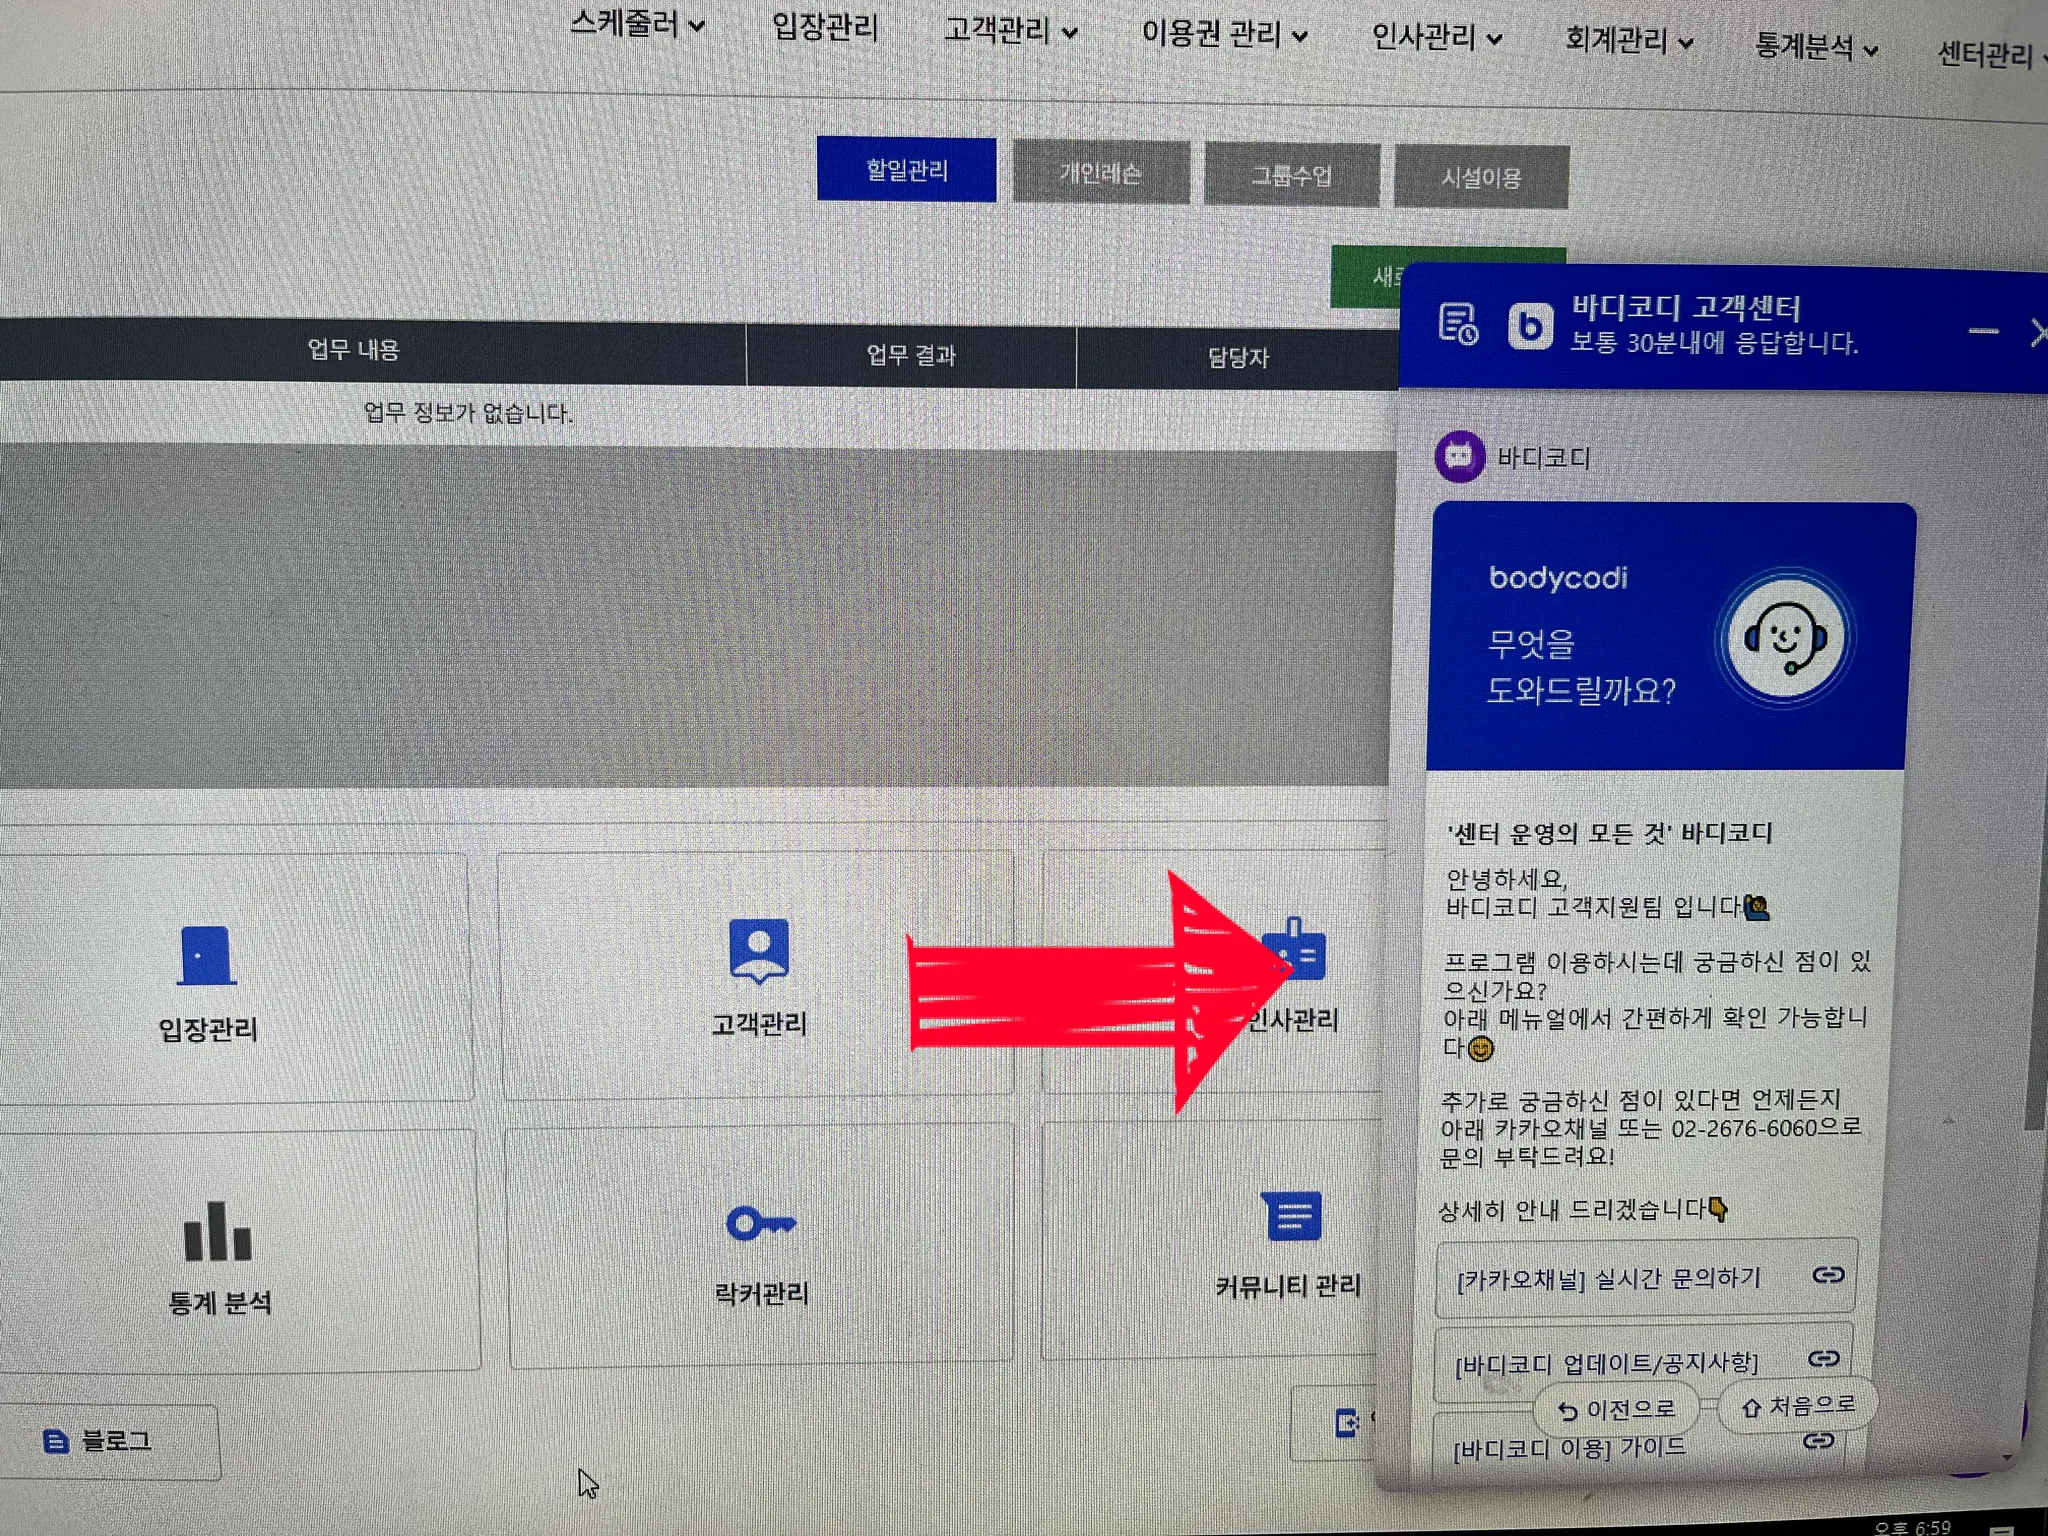Switch to the 그룹수업 tab

[x=1291, y=176]
